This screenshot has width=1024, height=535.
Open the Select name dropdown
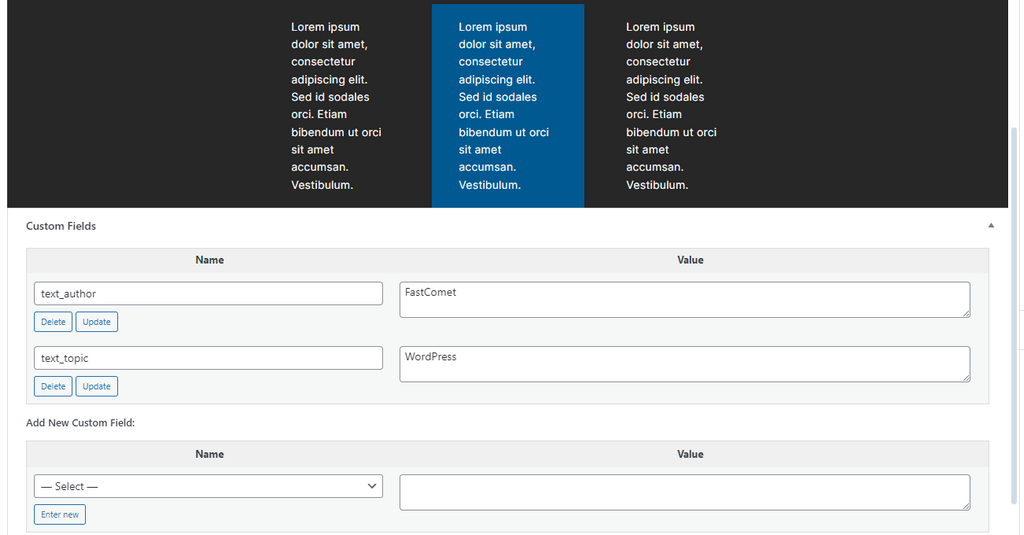coord(208,486)
